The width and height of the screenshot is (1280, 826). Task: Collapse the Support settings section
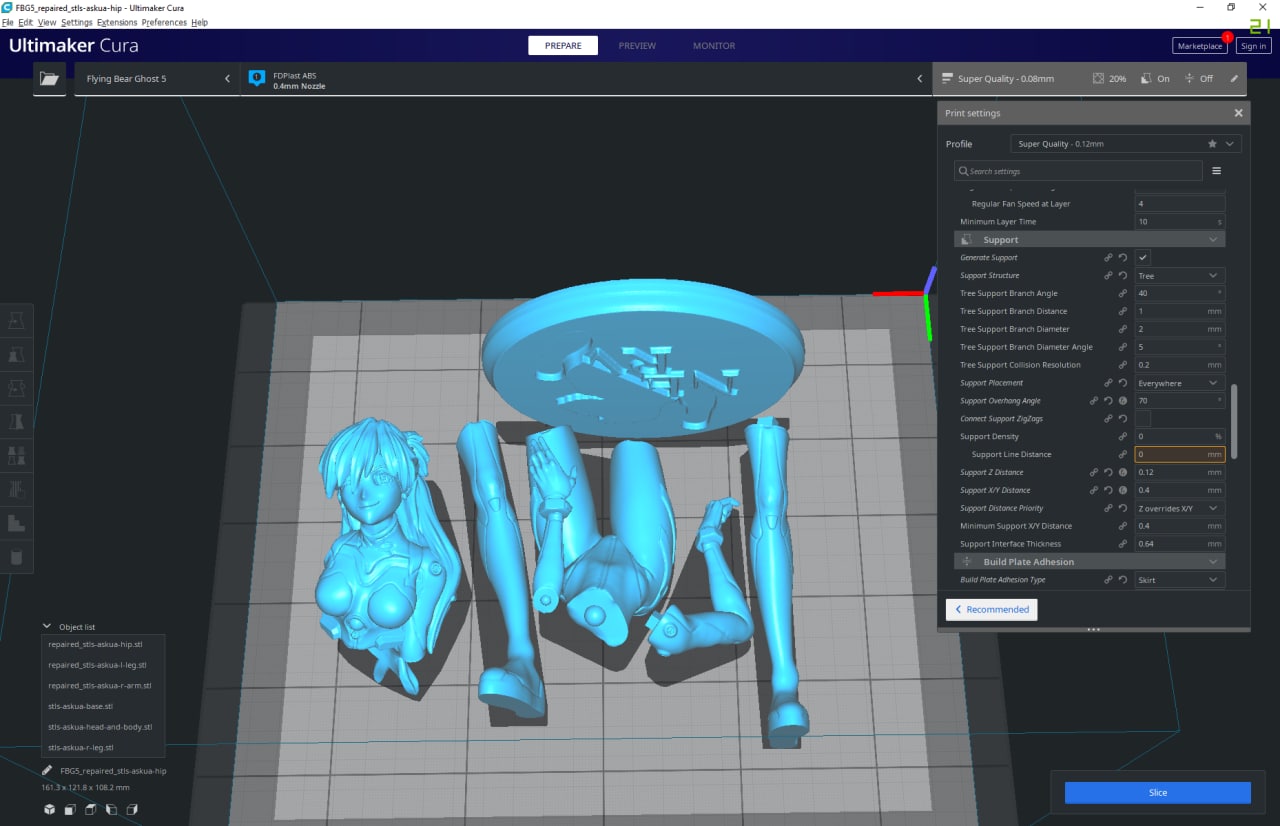1090,240
